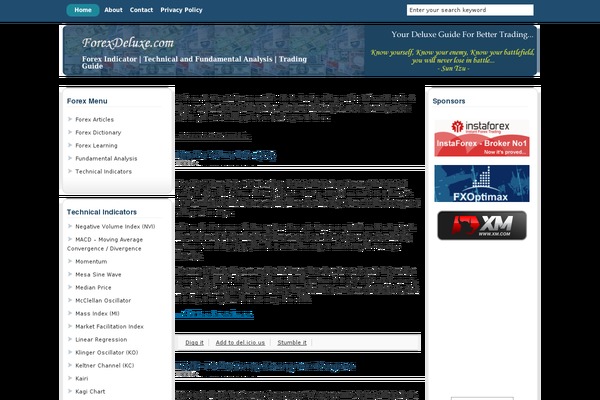Click the Digg it link
The image size is (600, 400).
click(x=194, y=343)
